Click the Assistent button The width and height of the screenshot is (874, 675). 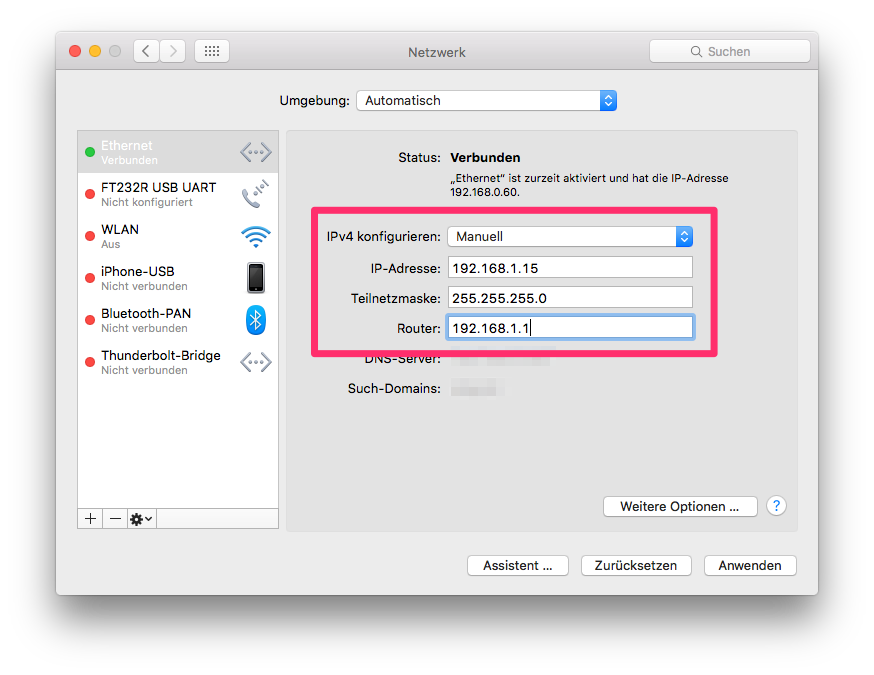(x=518, y=565)
